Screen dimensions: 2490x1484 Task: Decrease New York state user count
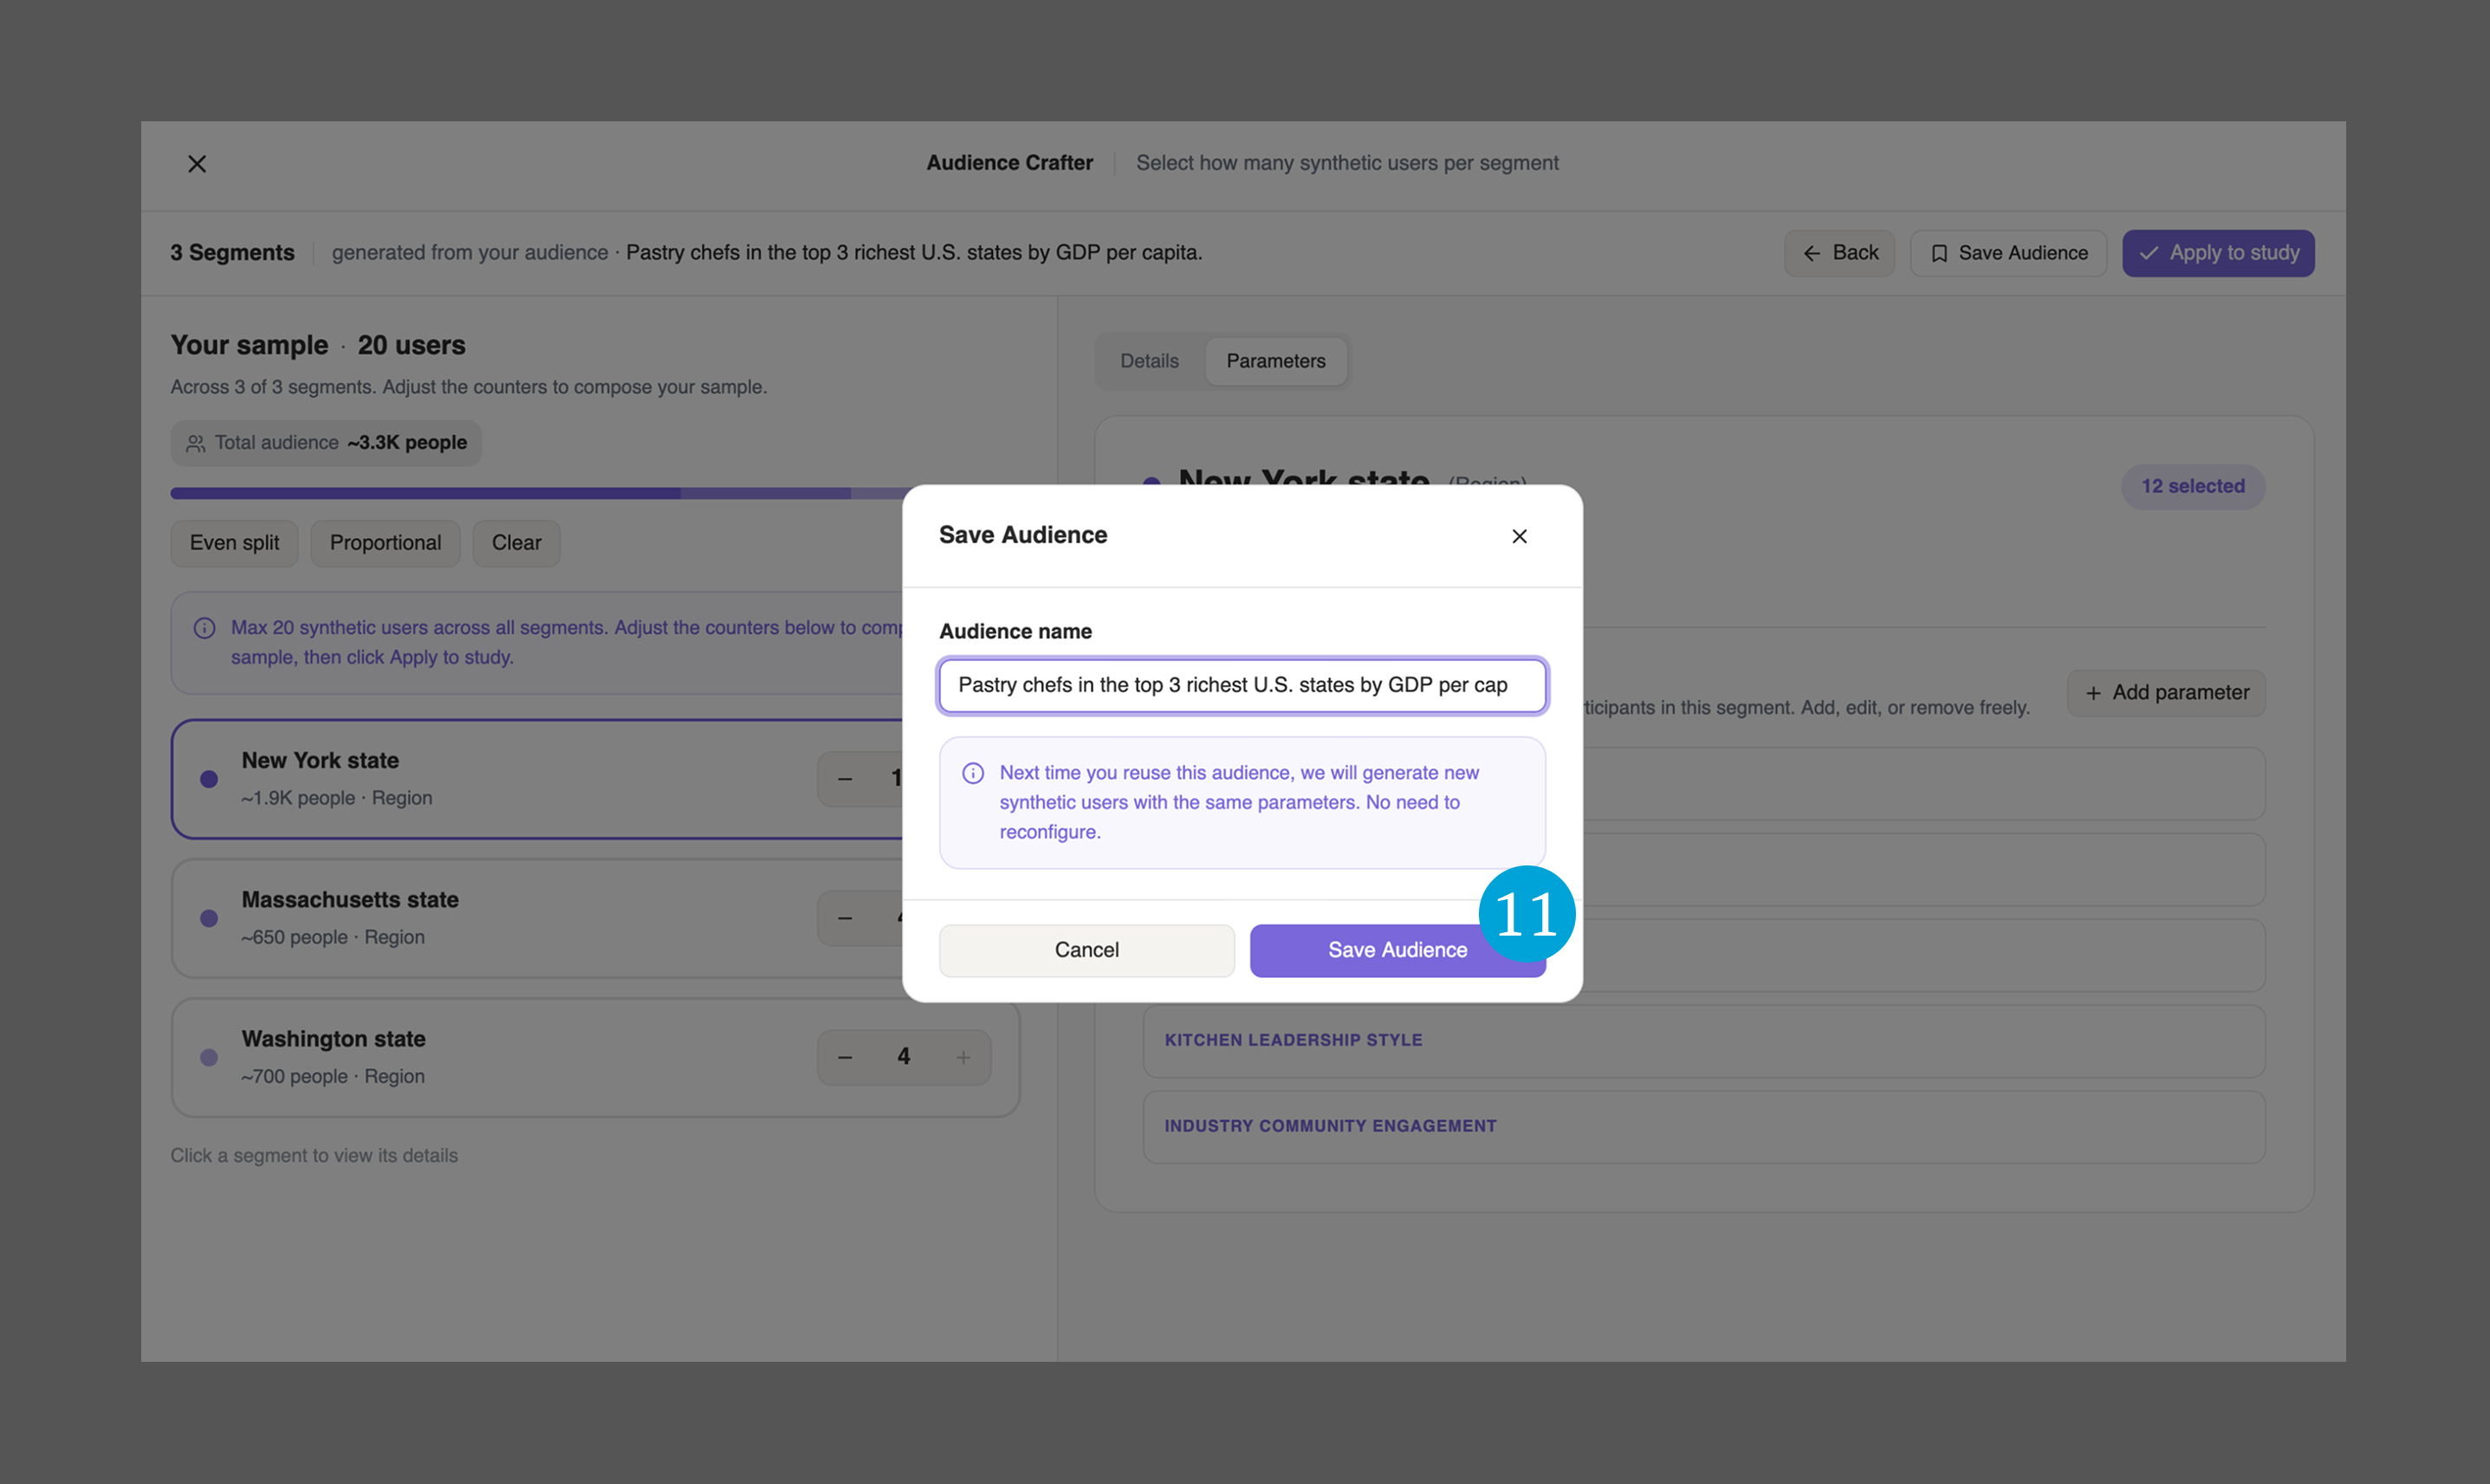[x=845, y=779]
